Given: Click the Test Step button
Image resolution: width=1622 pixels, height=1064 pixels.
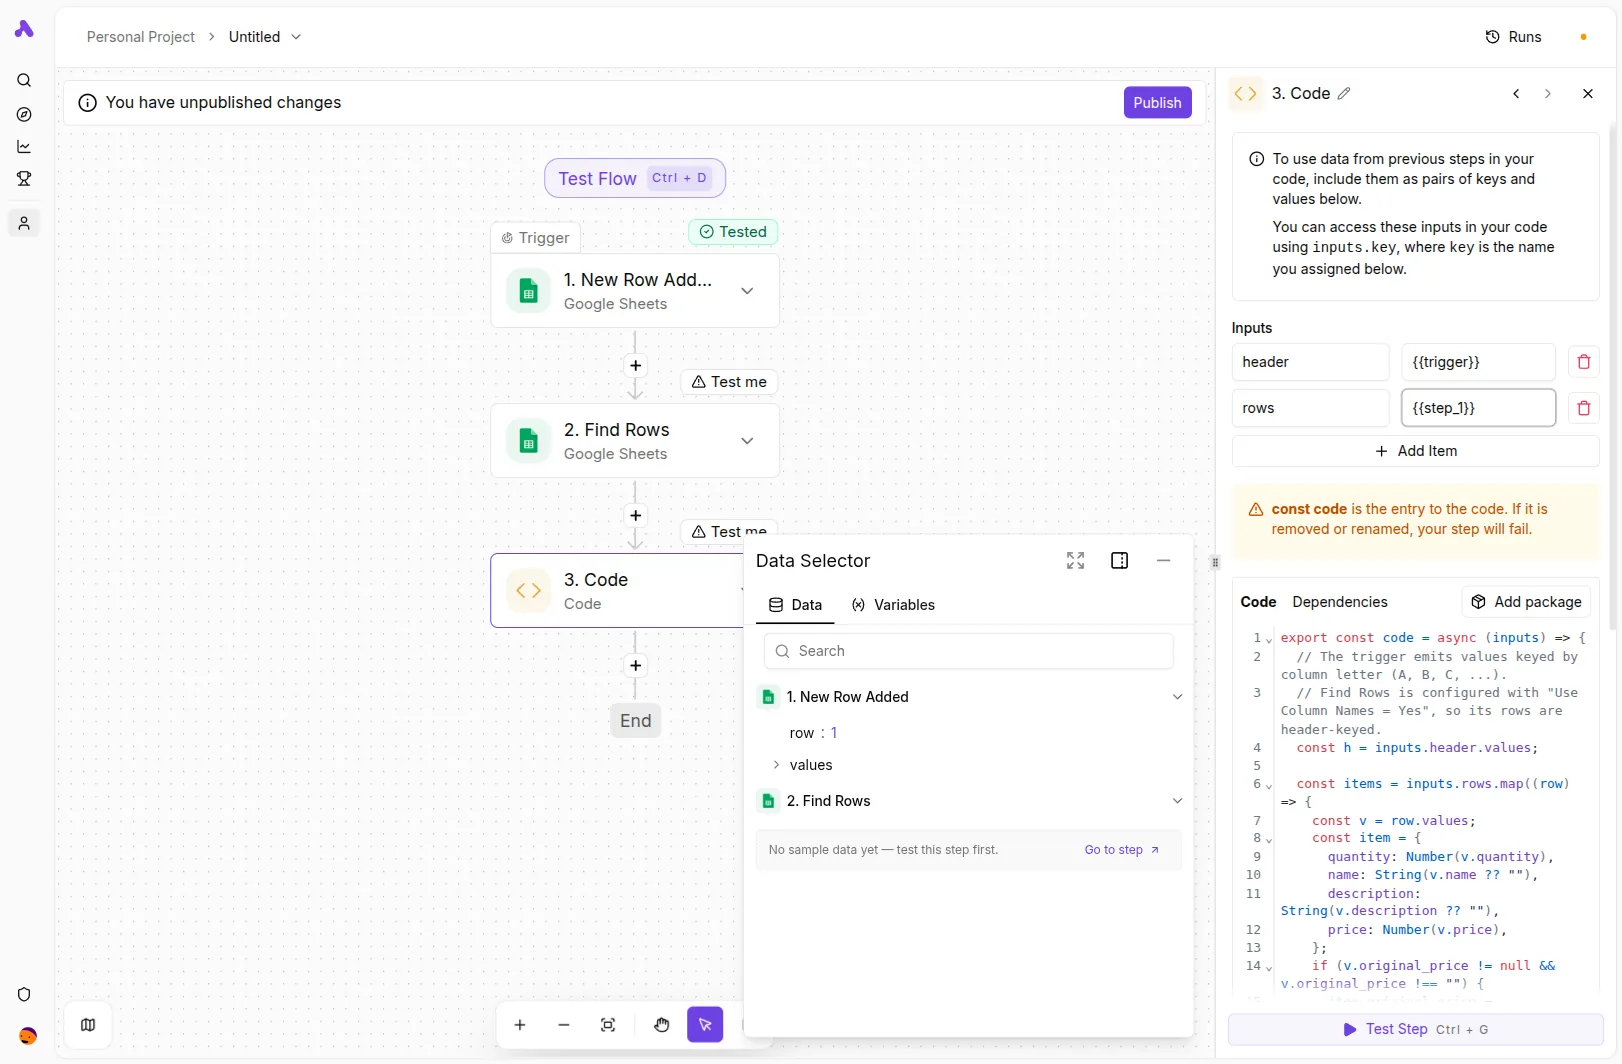Looking at the screenshot, I should point(1415,1029).
